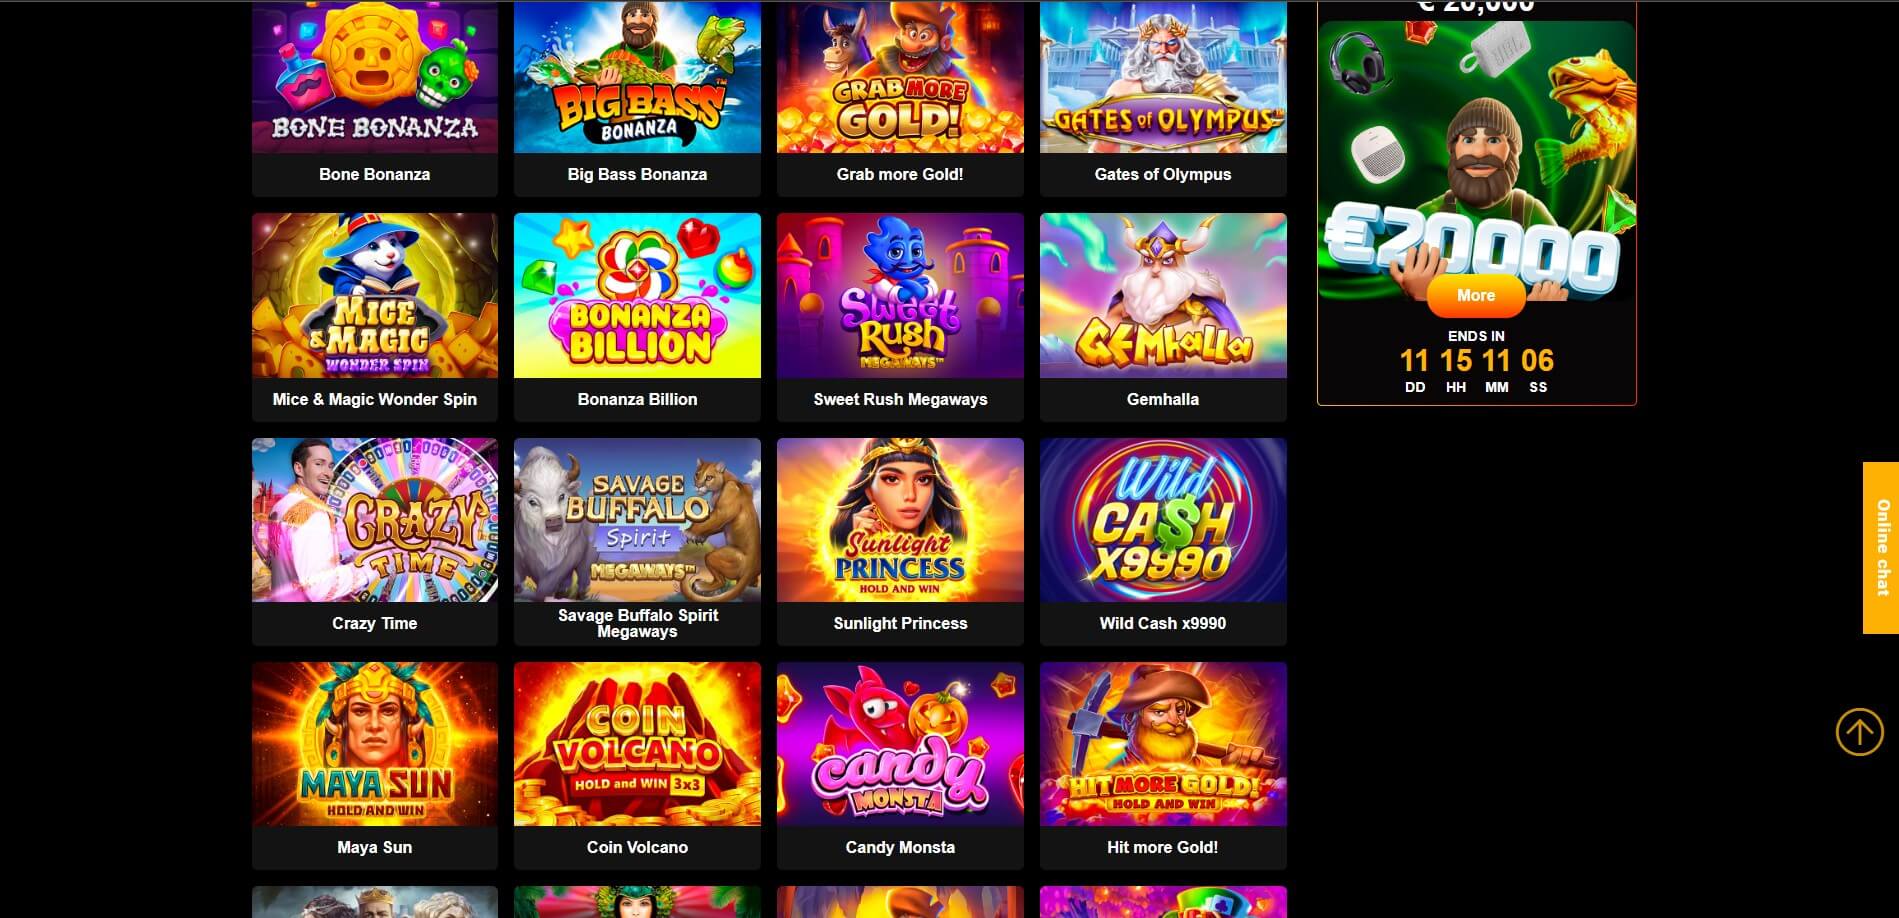Click Mice & Magic Wonder Spin thumbnail

click(x=375, y=295)
